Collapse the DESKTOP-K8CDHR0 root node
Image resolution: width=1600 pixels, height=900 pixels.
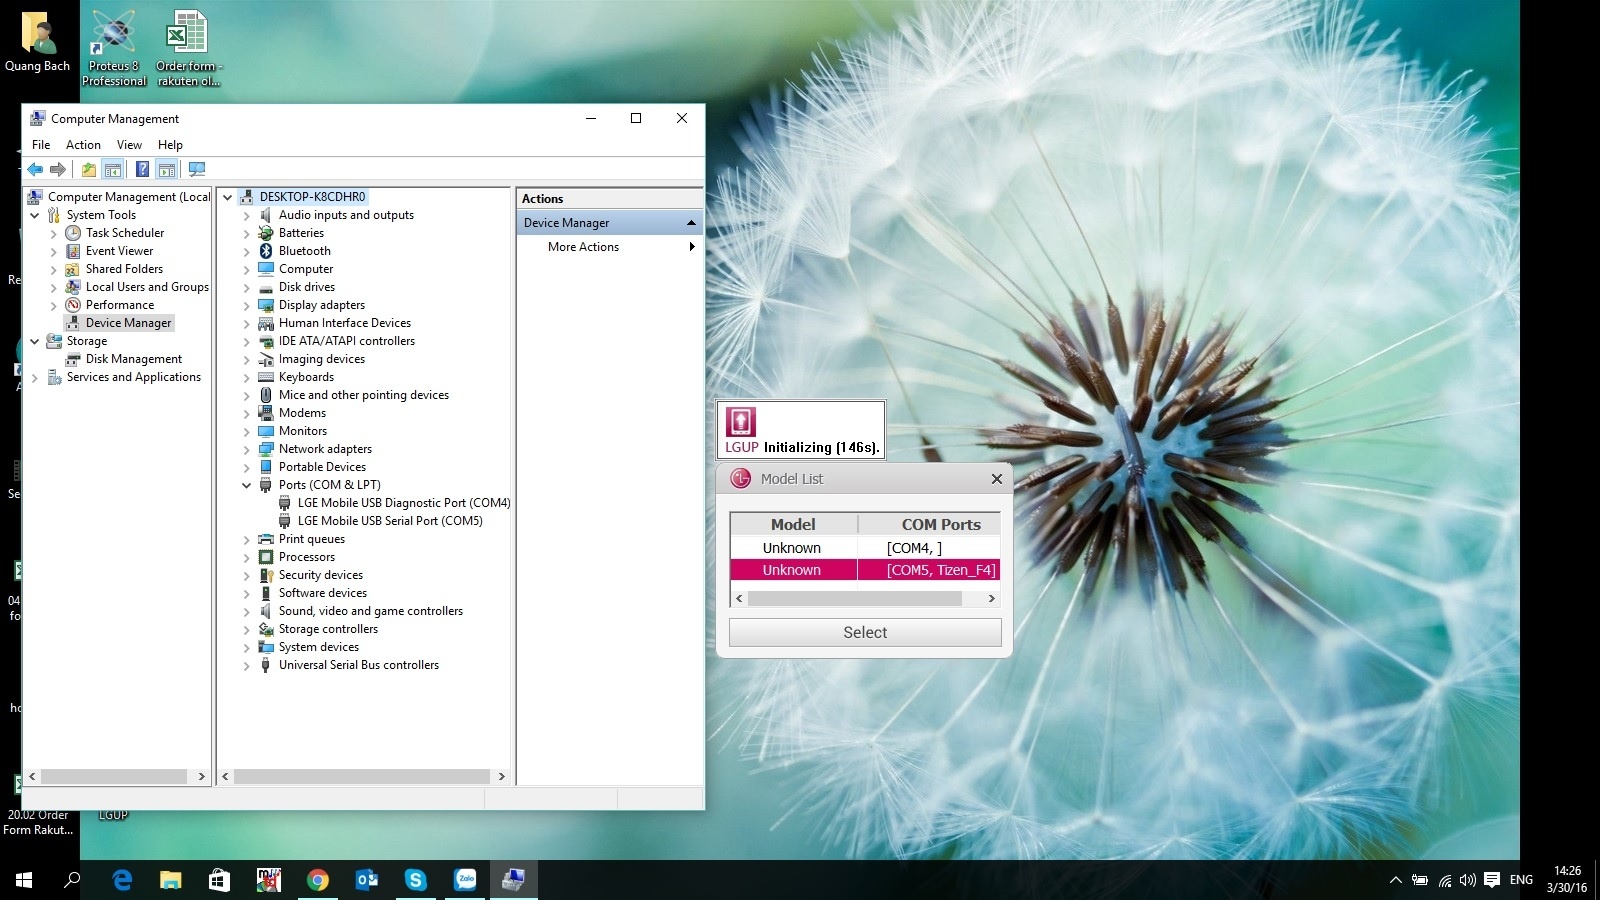tap(228, 197)
